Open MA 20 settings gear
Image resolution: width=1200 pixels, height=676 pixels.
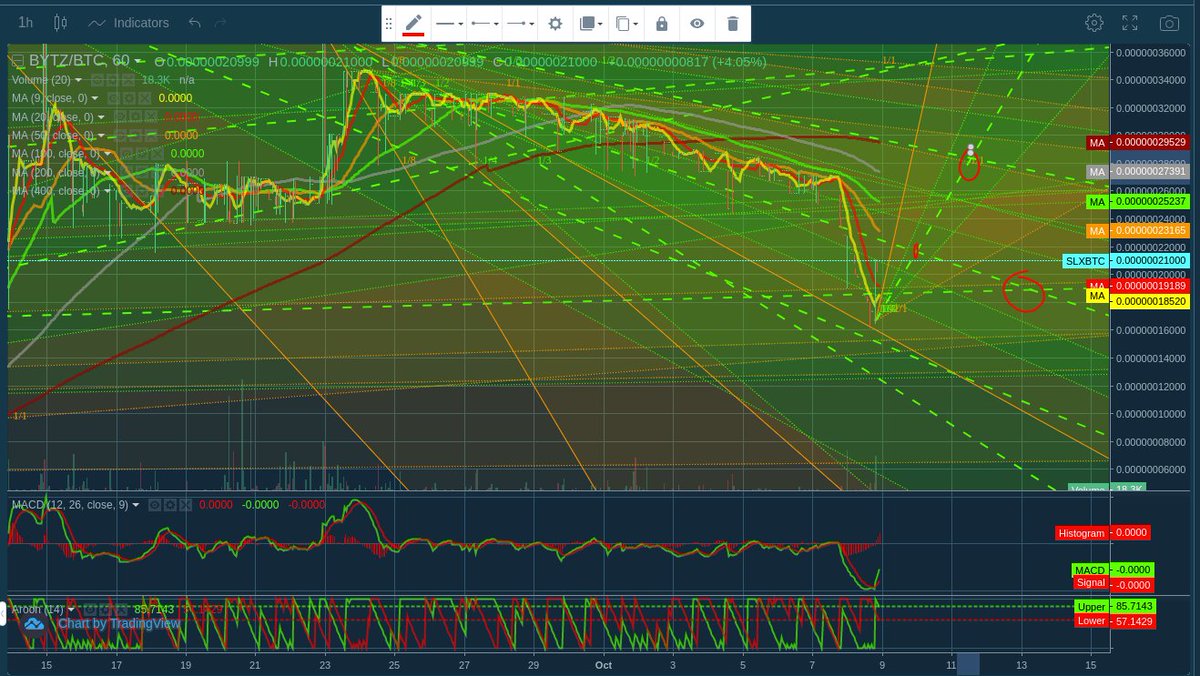(135, 116)
